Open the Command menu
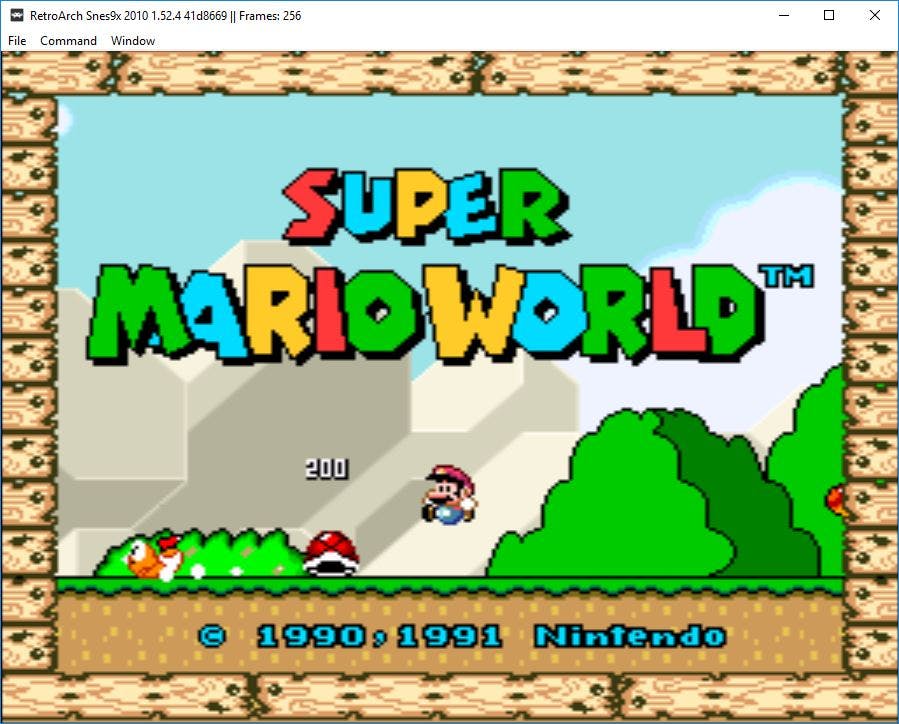This screenshot has width=899, height=724. pyautogui.click(x=68, y=41)
